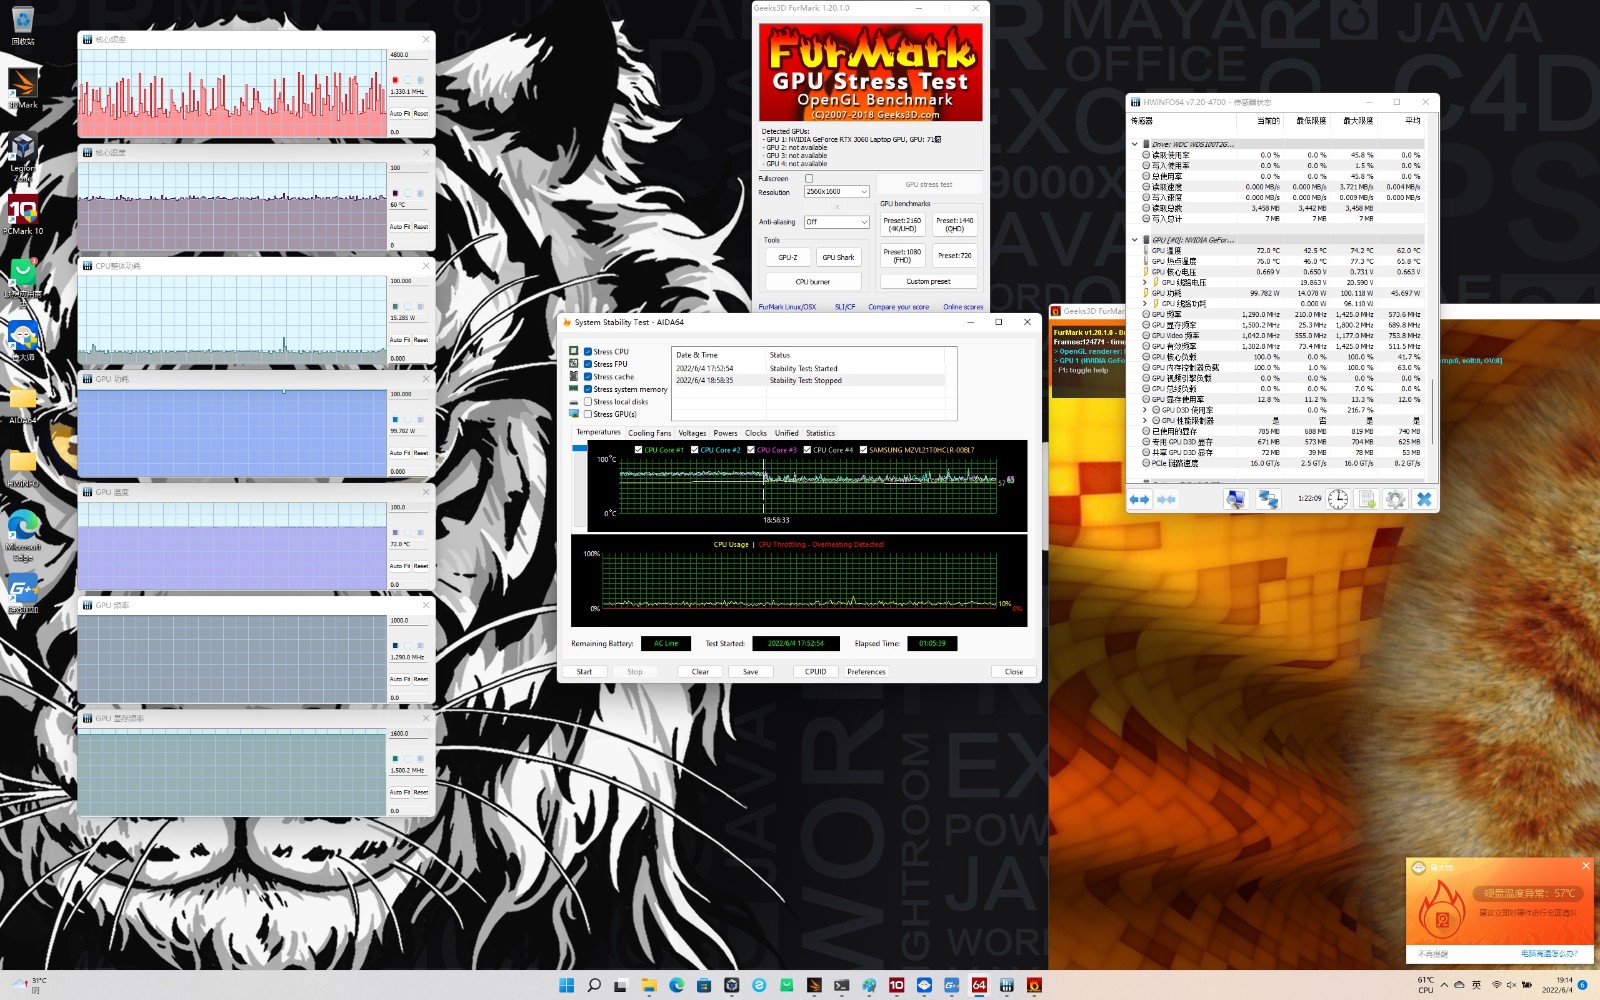Viewport: 1600px width, 1000px height.
Task: Expand GPU 线路电压 row
Action: tap(1145, 283)
